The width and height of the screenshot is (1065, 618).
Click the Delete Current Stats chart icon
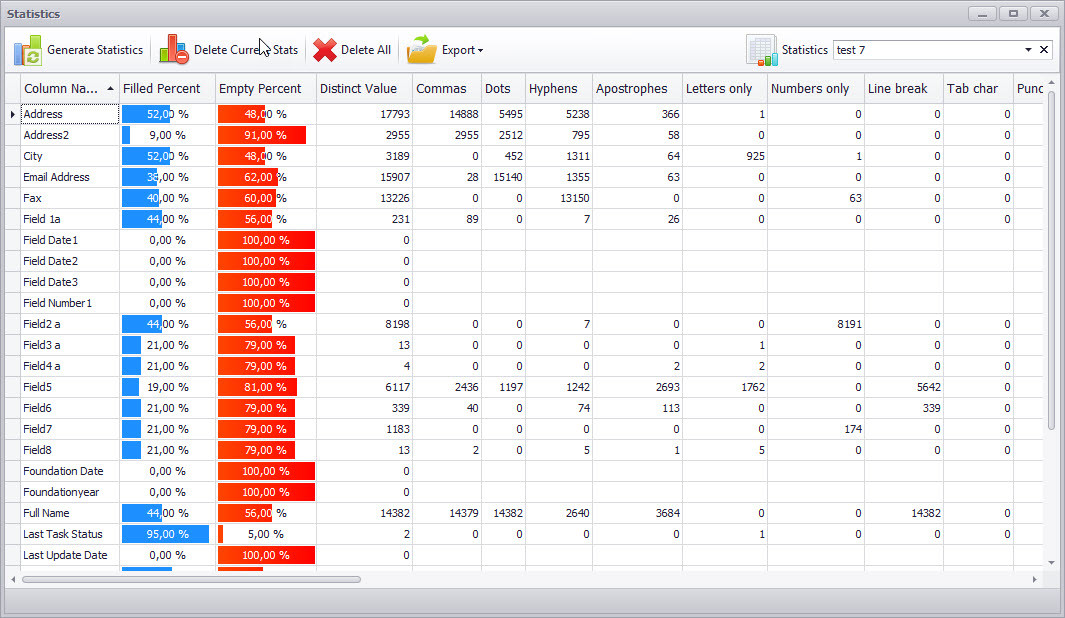point(174,50)
